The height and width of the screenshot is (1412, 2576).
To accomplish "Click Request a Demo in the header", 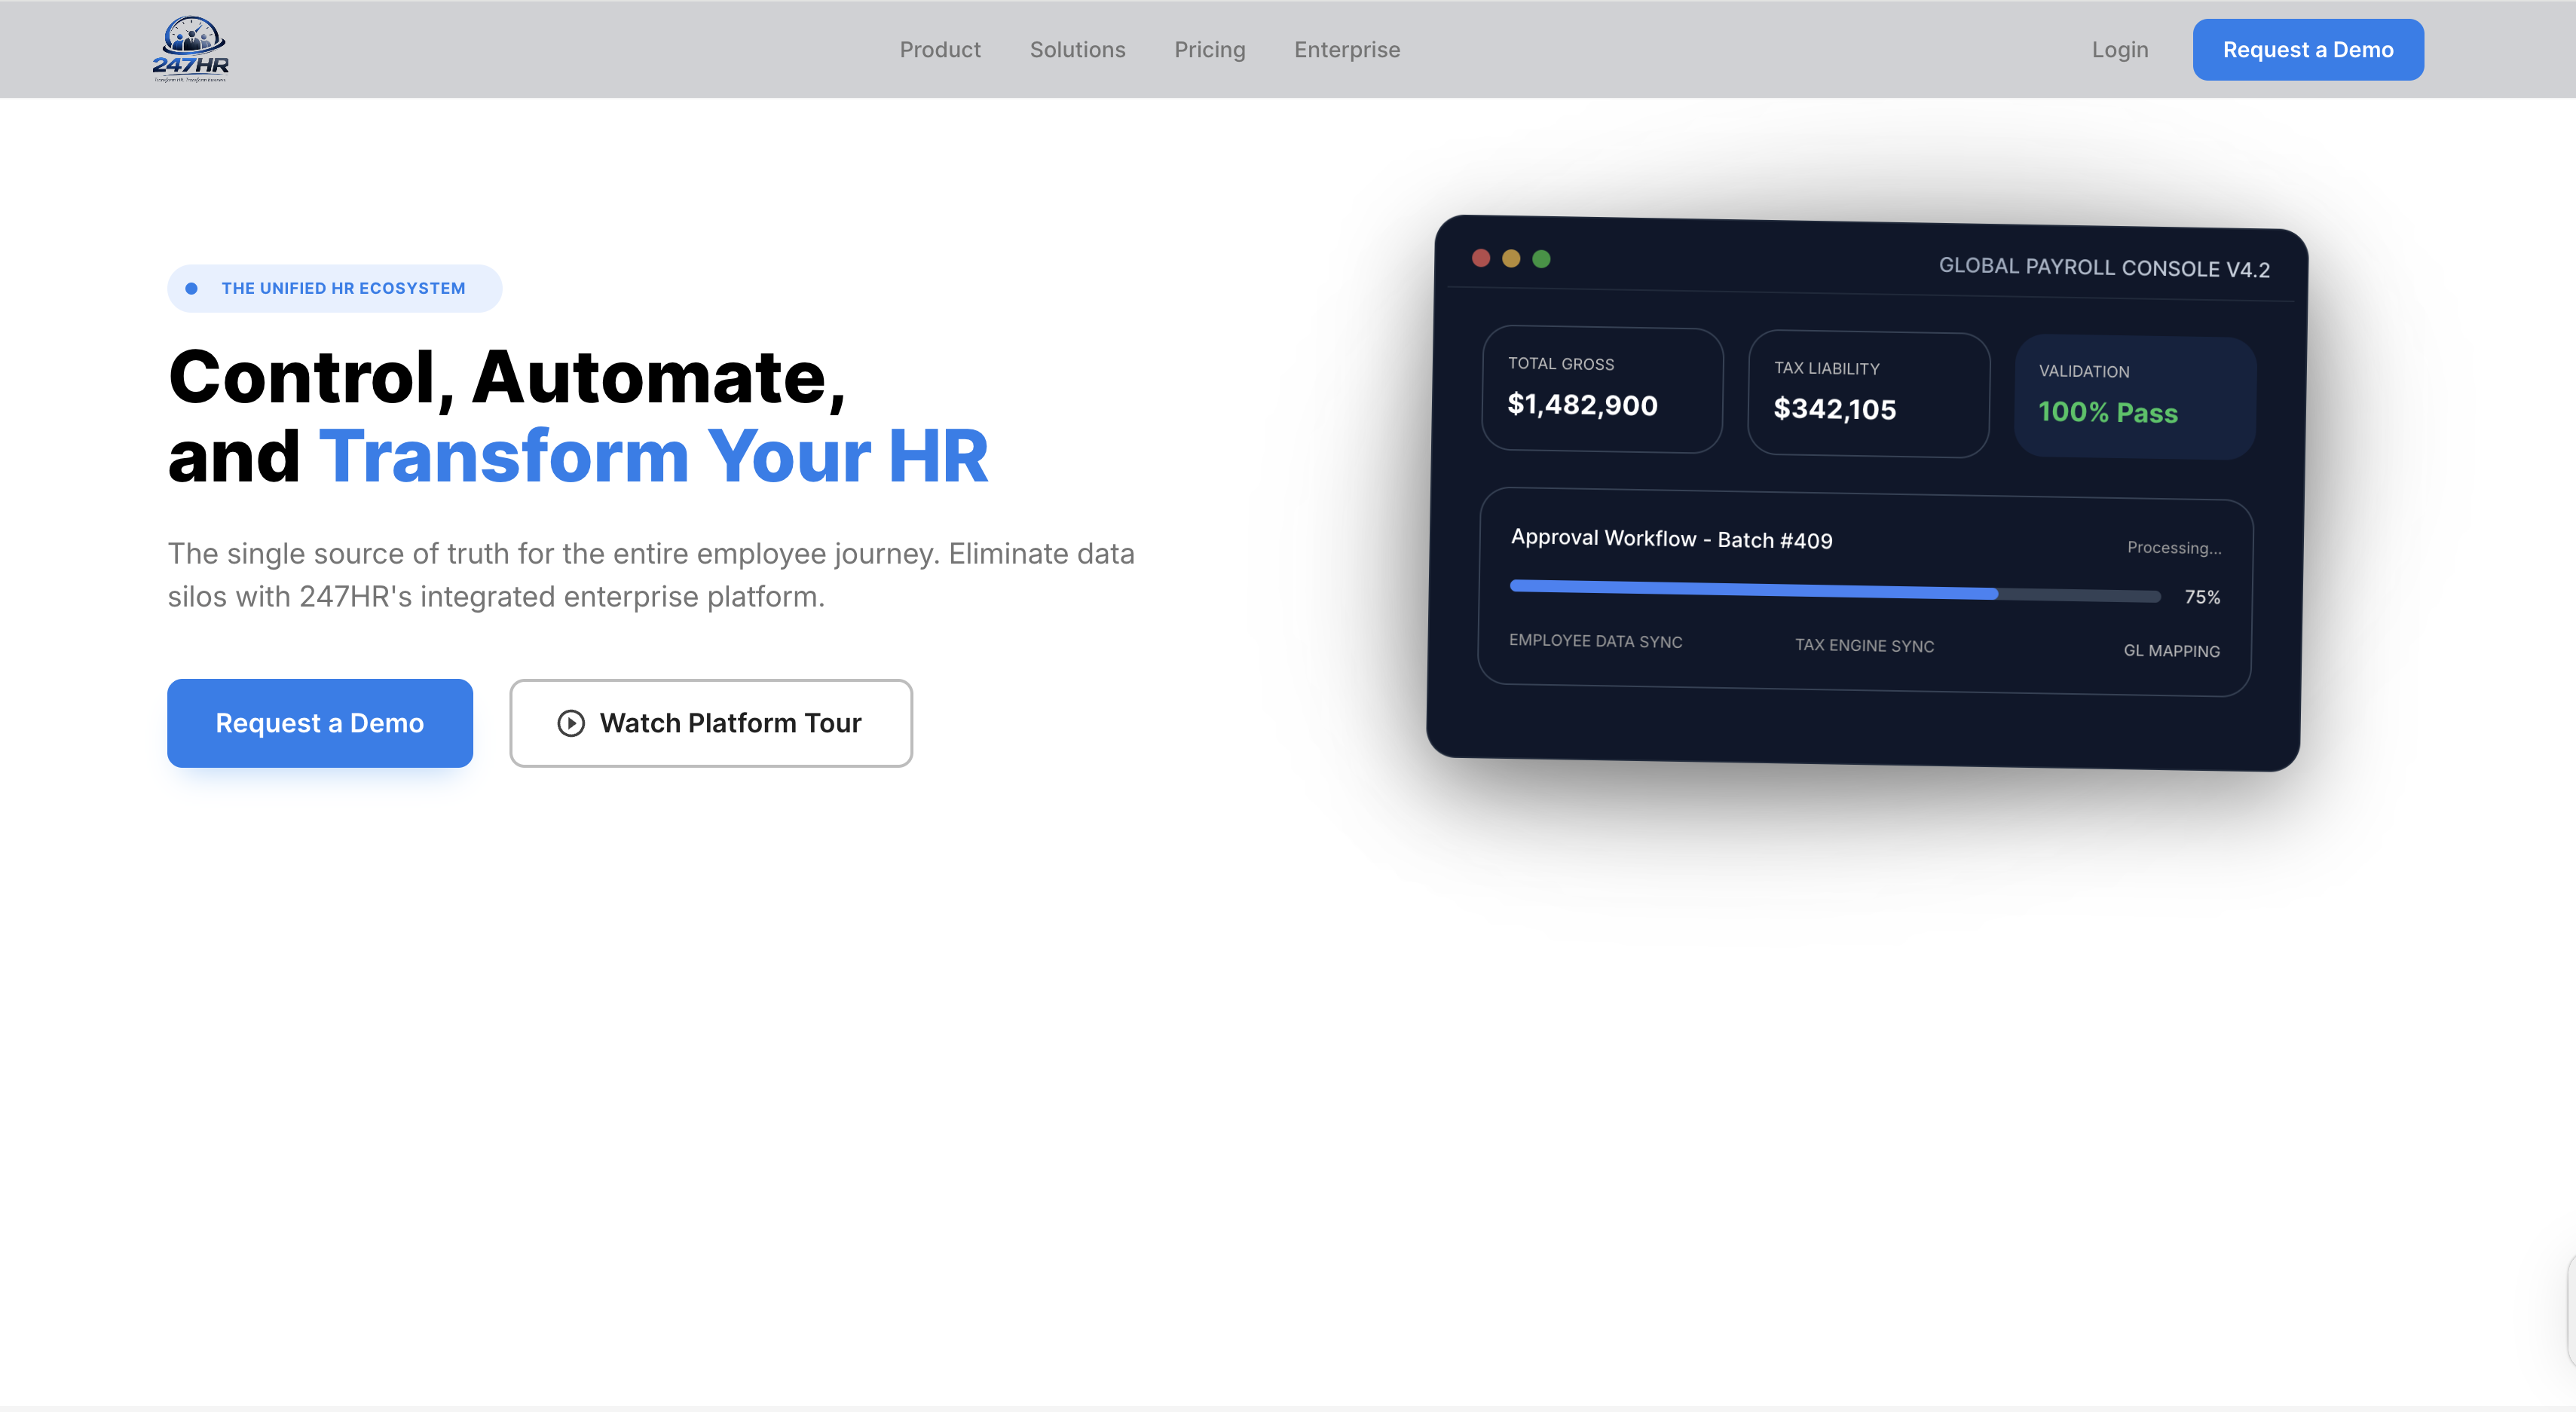I will click(x=2307, y=49).
